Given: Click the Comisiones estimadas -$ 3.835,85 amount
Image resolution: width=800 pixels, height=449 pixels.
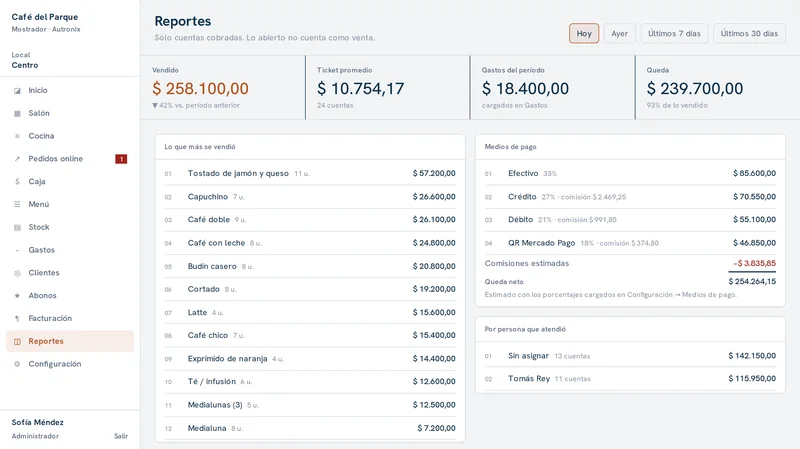Looking at the screenshot, I should click(755, 264).
